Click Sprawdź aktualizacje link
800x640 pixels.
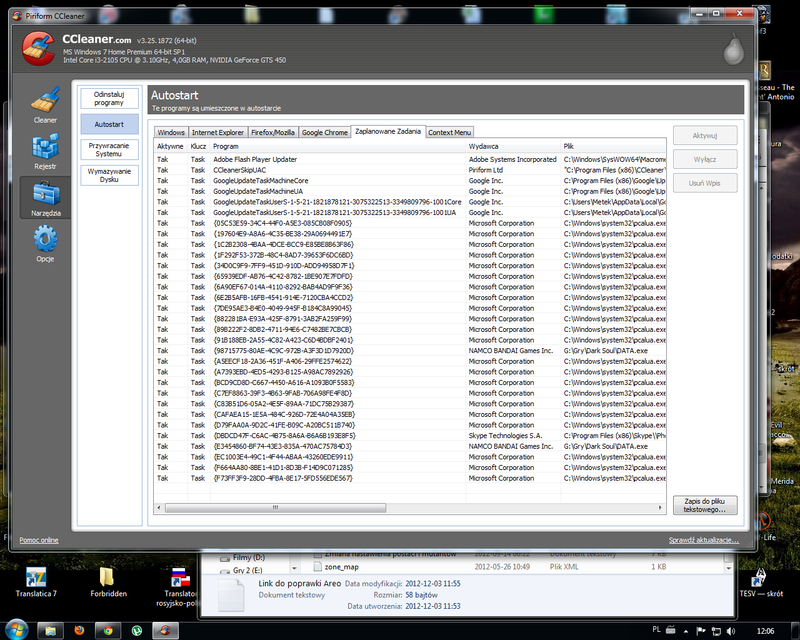tap(697, 540)
